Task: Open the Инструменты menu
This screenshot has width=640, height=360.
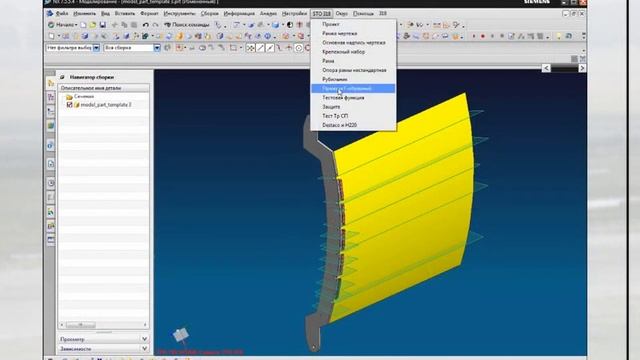Action: tap(179, 13)
